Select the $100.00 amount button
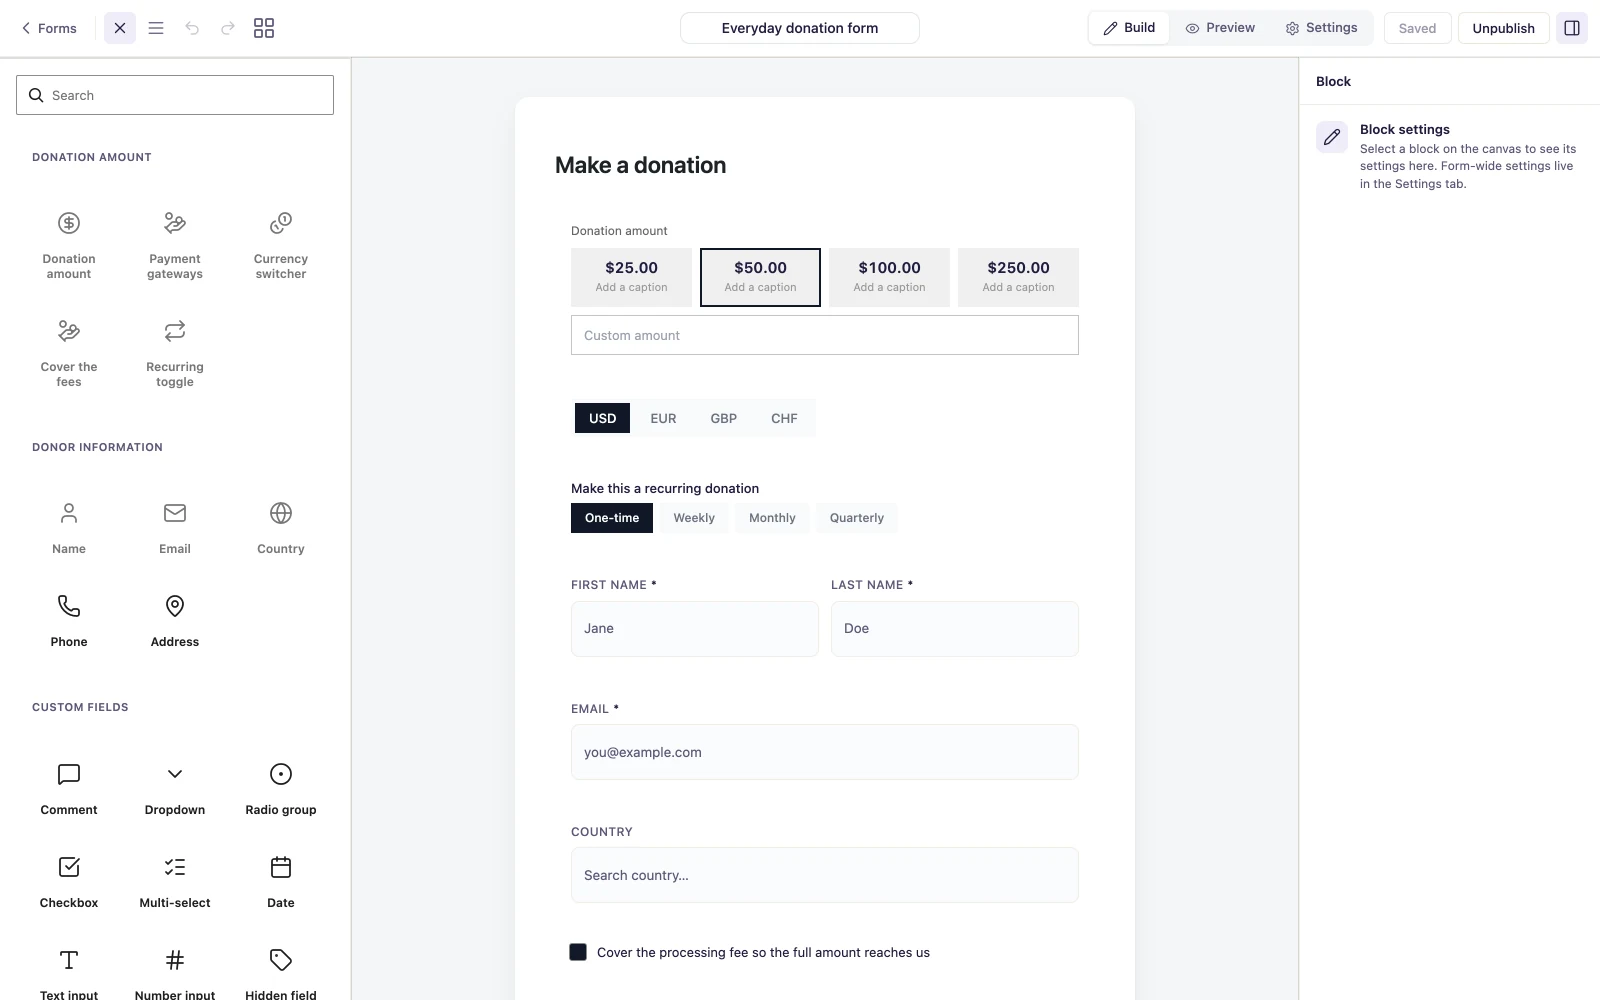Image resolution: width=1600 pixels, height=1000 pixels. click(889, 277)
